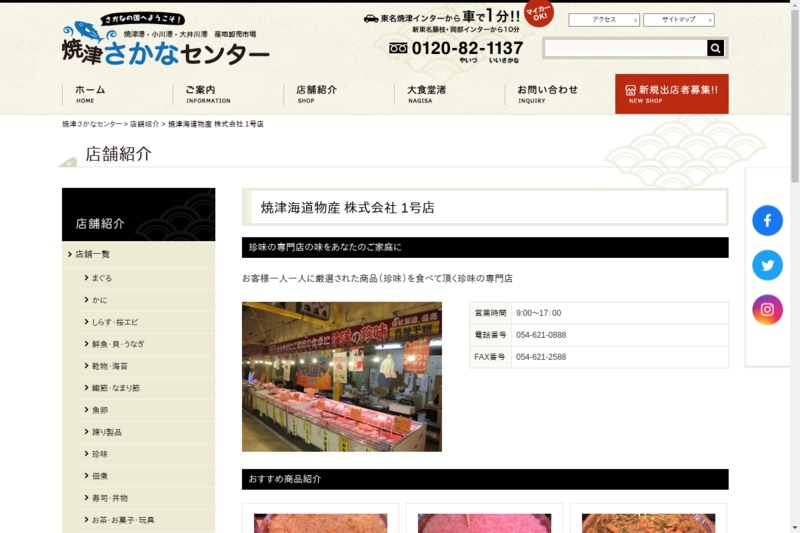This screenshot has width=800, height=533.
Task: Open the 大食堂渚 NAGISA menu
Action: (x=427, y=94)
